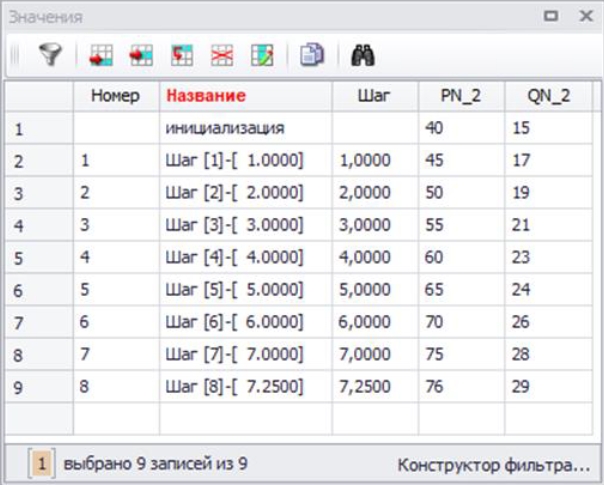Maximize the Значения panel window
Viewport: 604px width, 485px height.
click(550, 16)
